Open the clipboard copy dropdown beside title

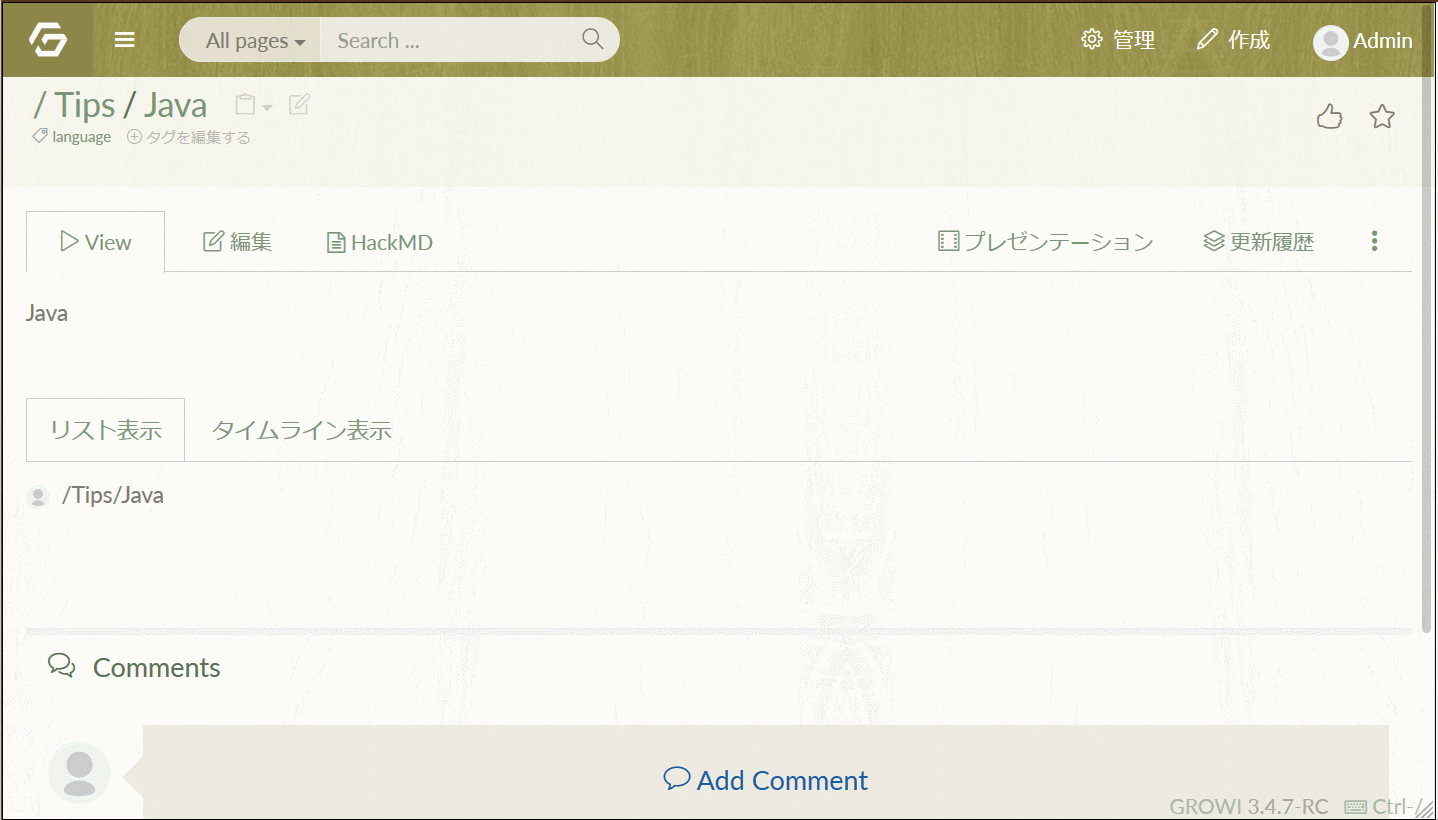pyautogui.click(x=252, y=105)
